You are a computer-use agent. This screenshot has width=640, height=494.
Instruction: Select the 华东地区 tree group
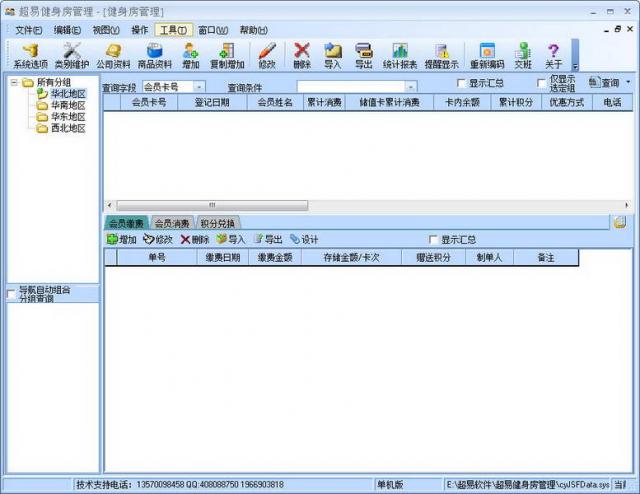point(68,117)
